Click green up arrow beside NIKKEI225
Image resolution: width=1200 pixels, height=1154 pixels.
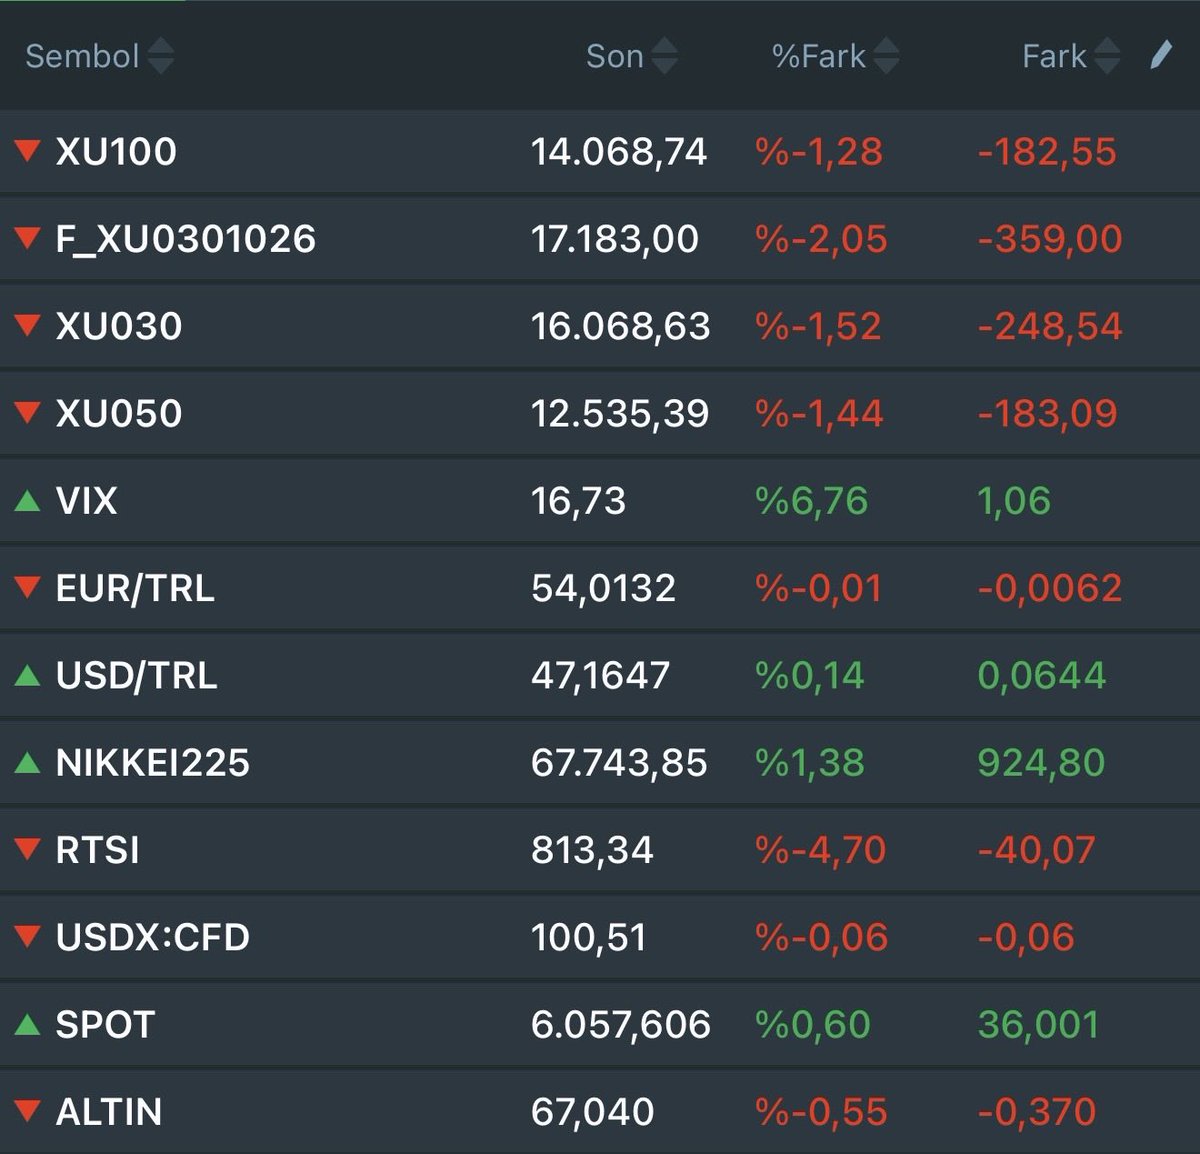28,762
